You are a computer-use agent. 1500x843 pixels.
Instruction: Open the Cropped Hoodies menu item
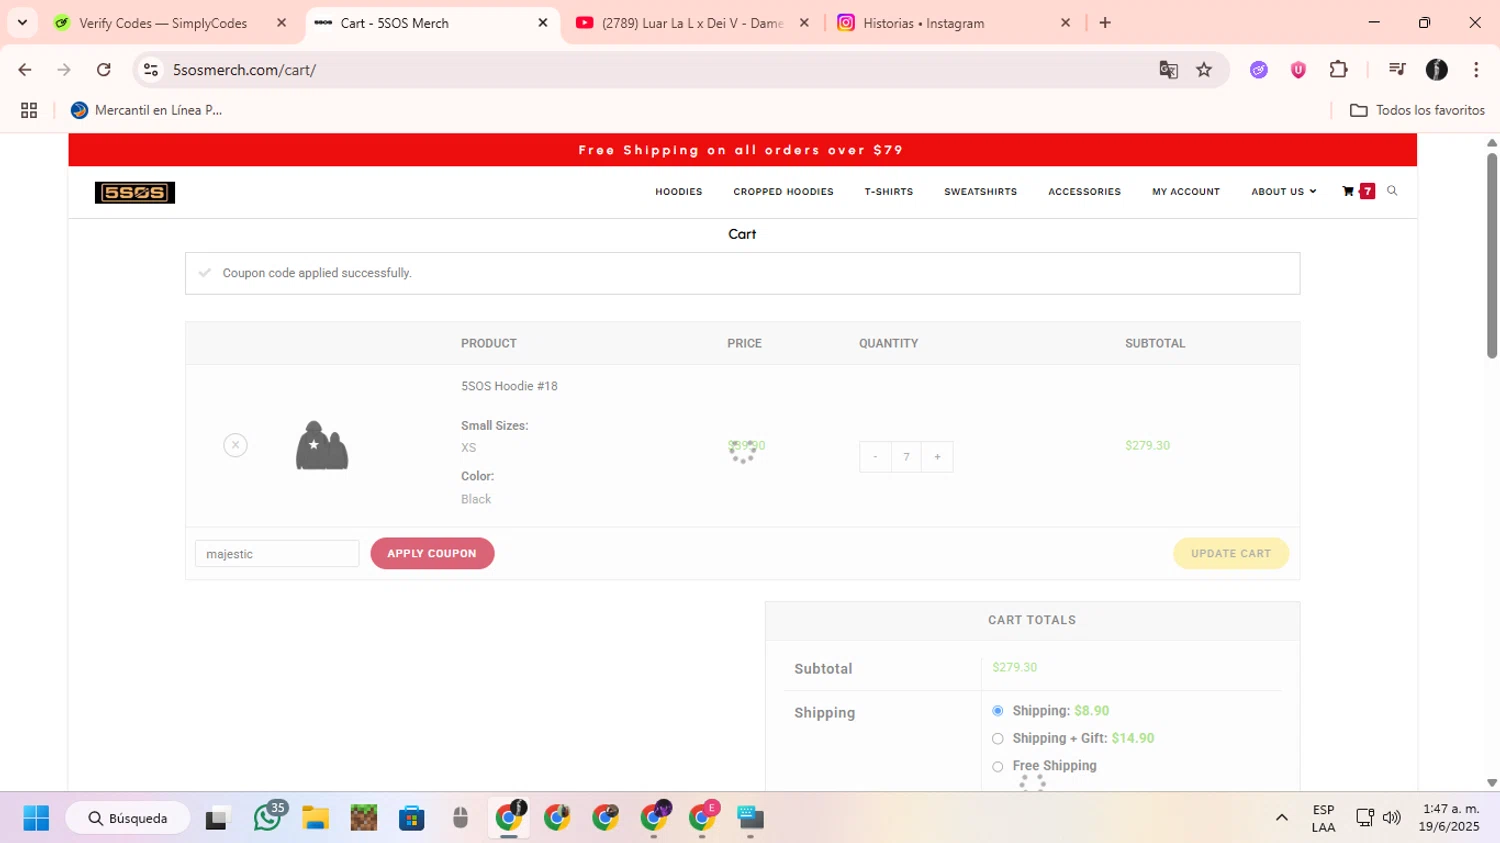coord(783,192)
